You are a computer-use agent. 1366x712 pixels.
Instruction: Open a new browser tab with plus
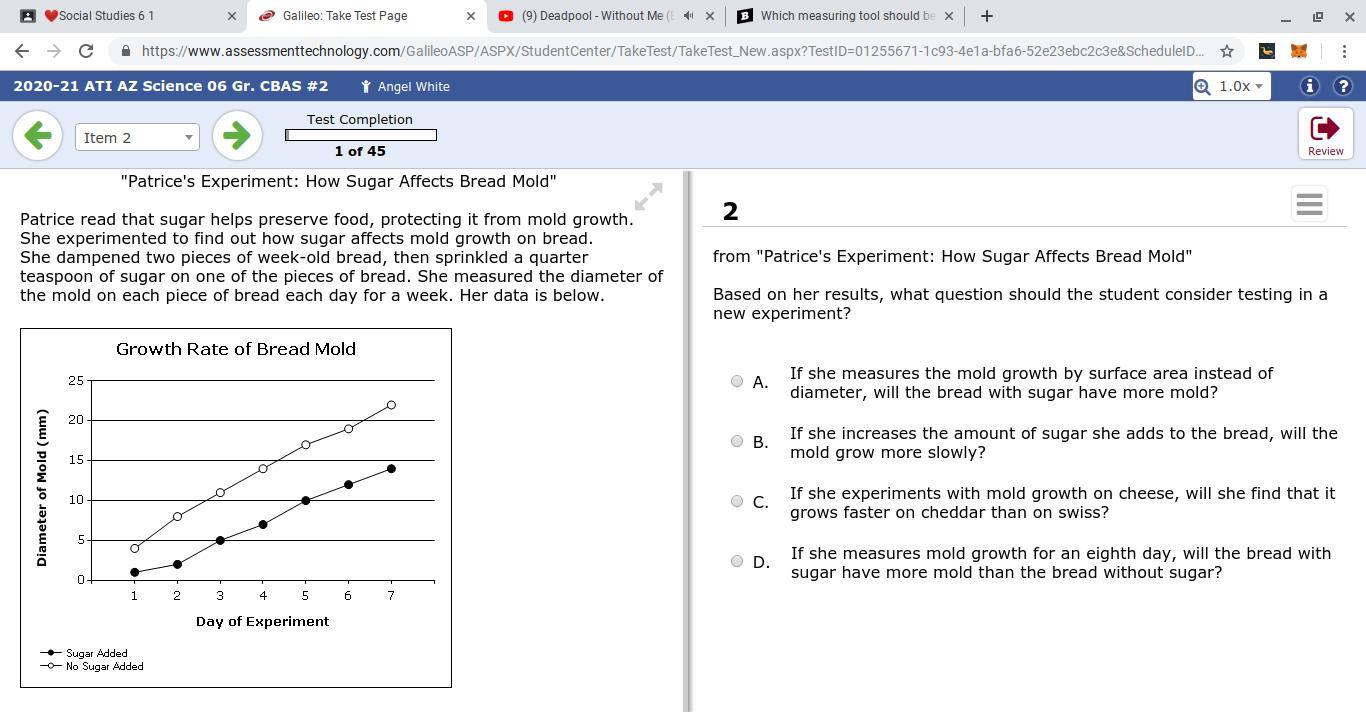coord(987,16)
